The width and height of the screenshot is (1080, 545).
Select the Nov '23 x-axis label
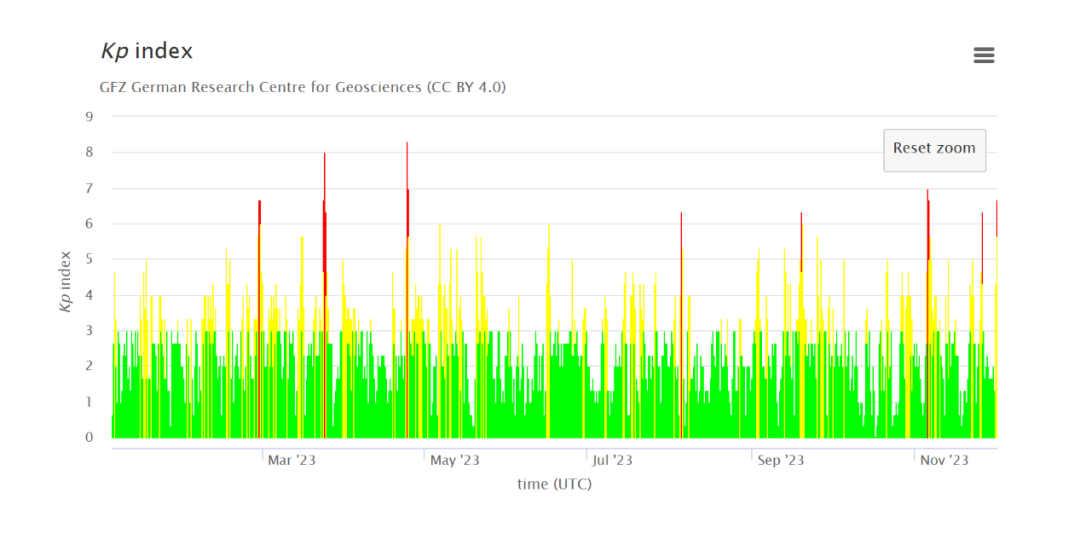[x=944, y=460]
